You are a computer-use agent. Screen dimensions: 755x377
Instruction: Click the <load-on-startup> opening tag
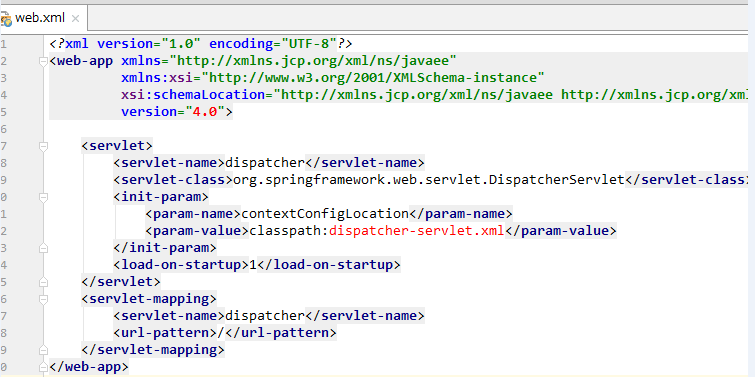pyautogui.click(x=181, y=265)
